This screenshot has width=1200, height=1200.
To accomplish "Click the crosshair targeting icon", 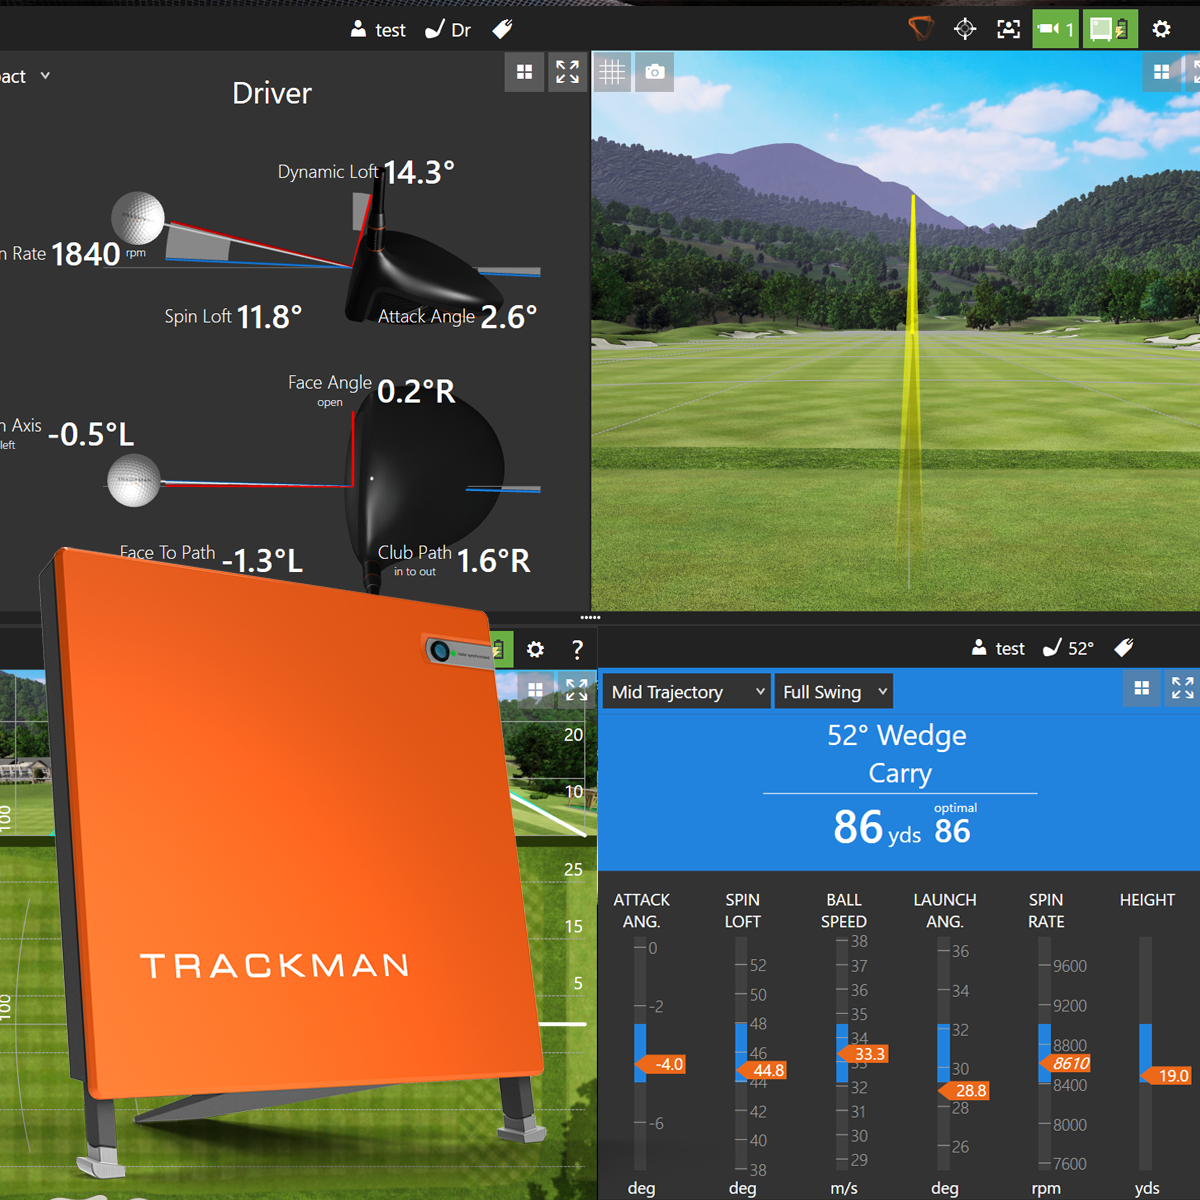I will coord(965,29).
